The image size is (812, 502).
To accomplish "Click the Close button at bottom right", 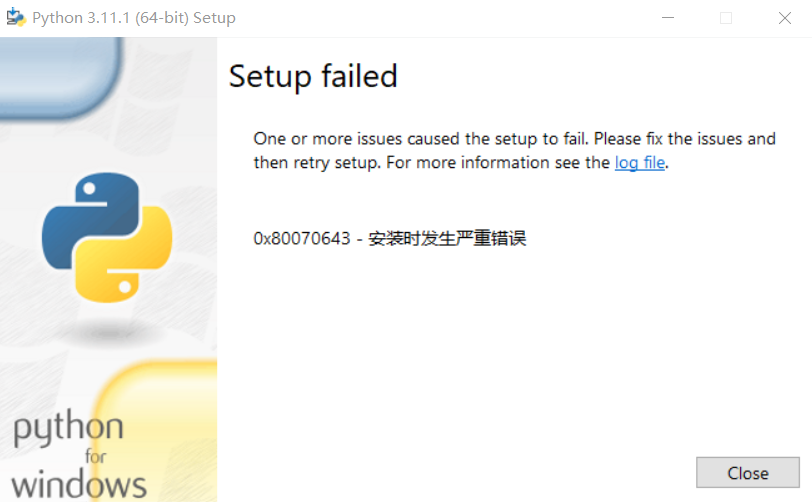I will point(748,472).
